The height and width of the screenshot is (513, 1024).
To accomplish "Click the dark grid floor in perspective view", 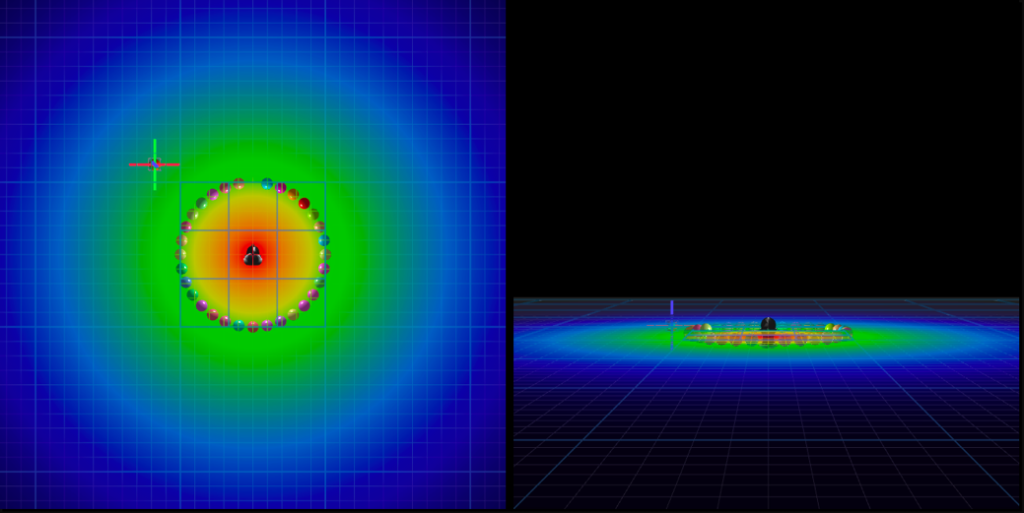I will tap(768, 440).
